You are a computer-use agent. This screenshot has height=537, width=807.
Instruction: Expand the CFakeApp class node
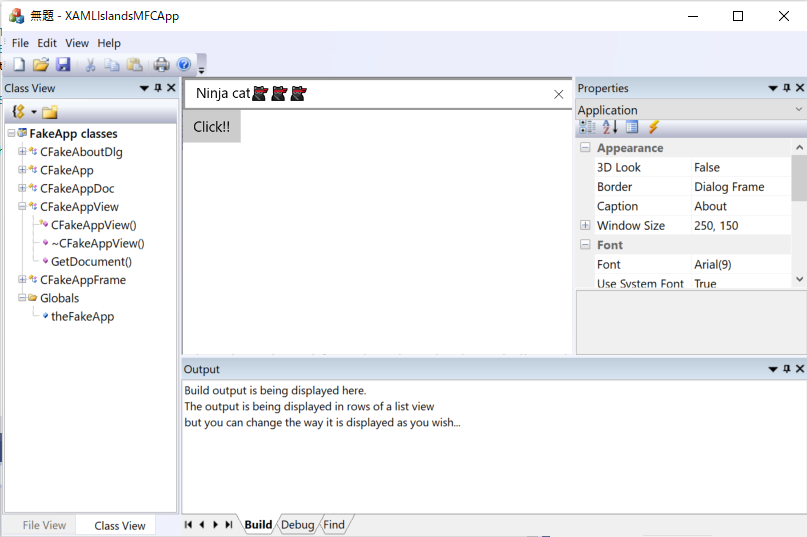(22, 169)
